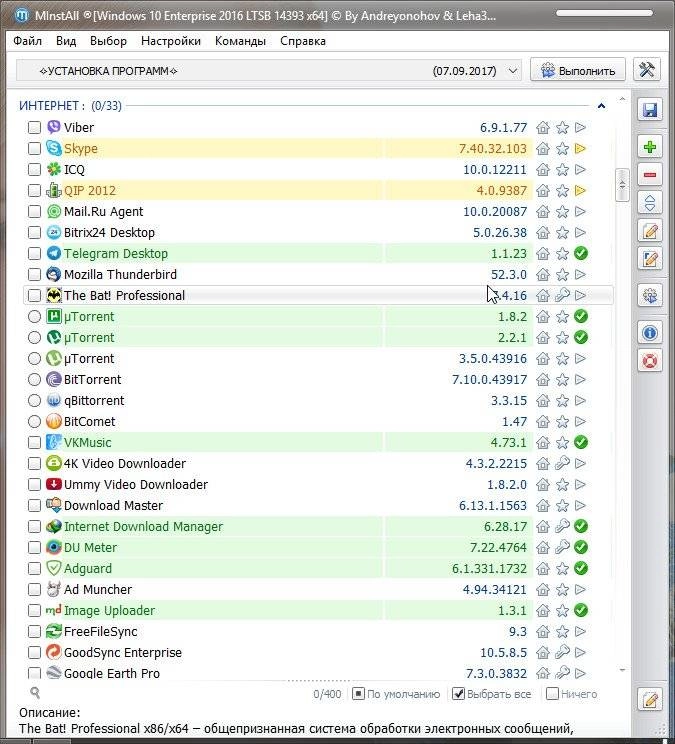The height and width of the screenshot is (744, 675).
Task: Select the µTorrent 3.5.0.43916 radio button
Action: (x=34, y=358)
